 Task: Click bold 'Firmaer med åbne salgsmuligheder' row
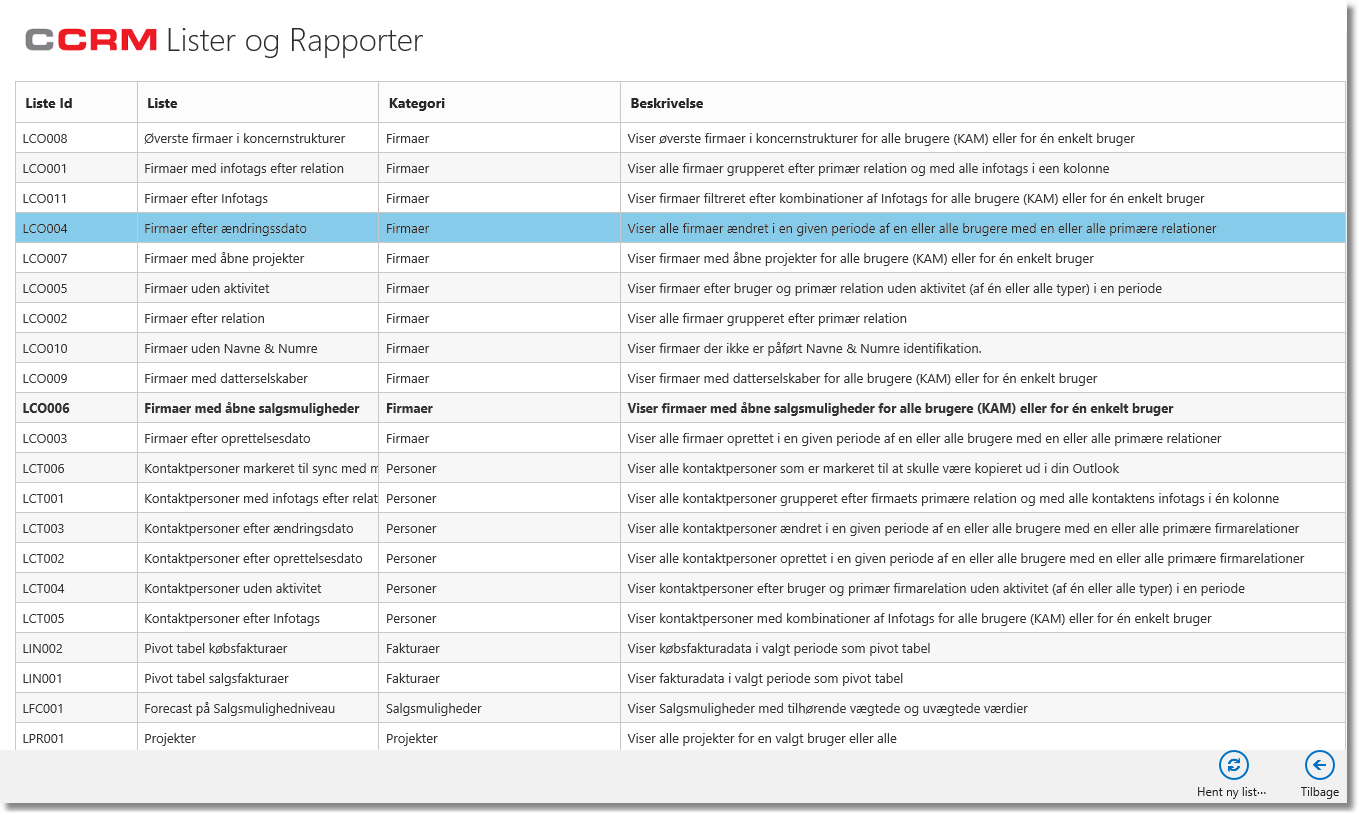680,408
